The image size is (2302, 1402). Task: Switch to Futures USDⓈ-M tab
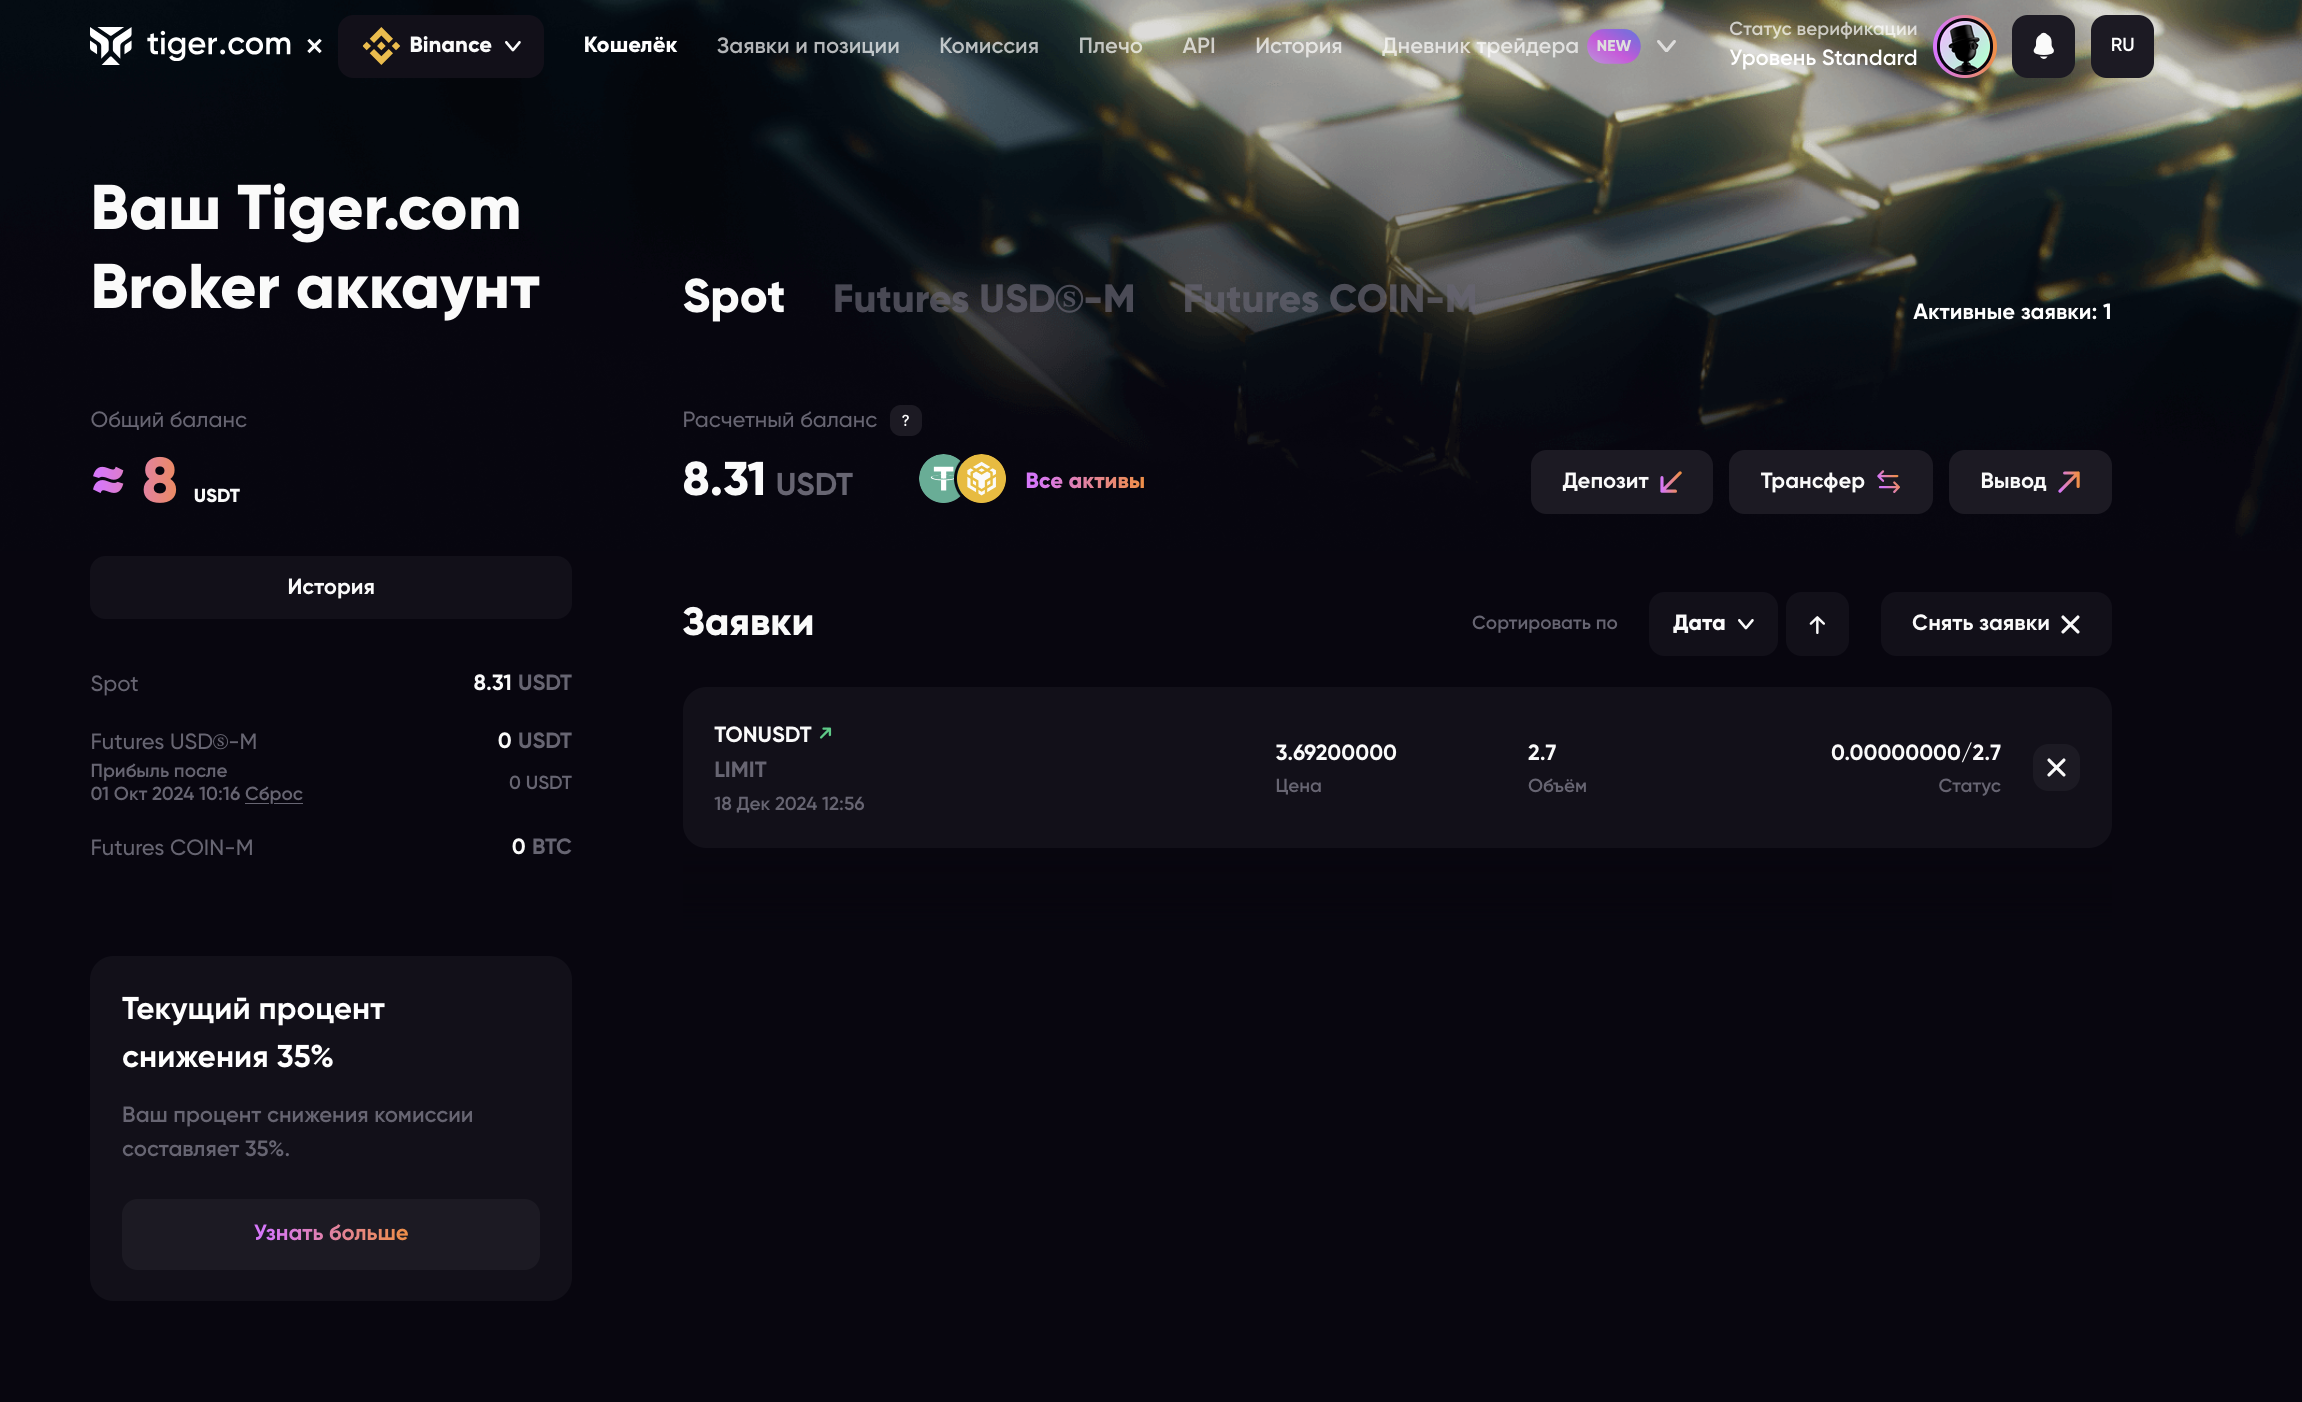coord(983,298)
